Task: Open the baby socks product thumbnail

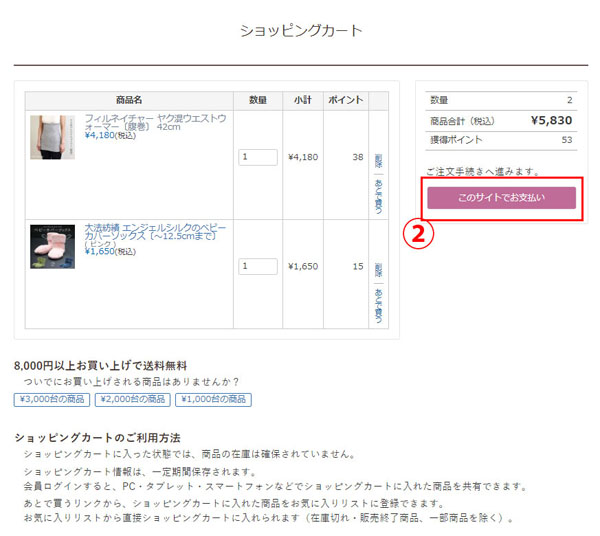Action: pyautogui.click(x=52, y=246)
